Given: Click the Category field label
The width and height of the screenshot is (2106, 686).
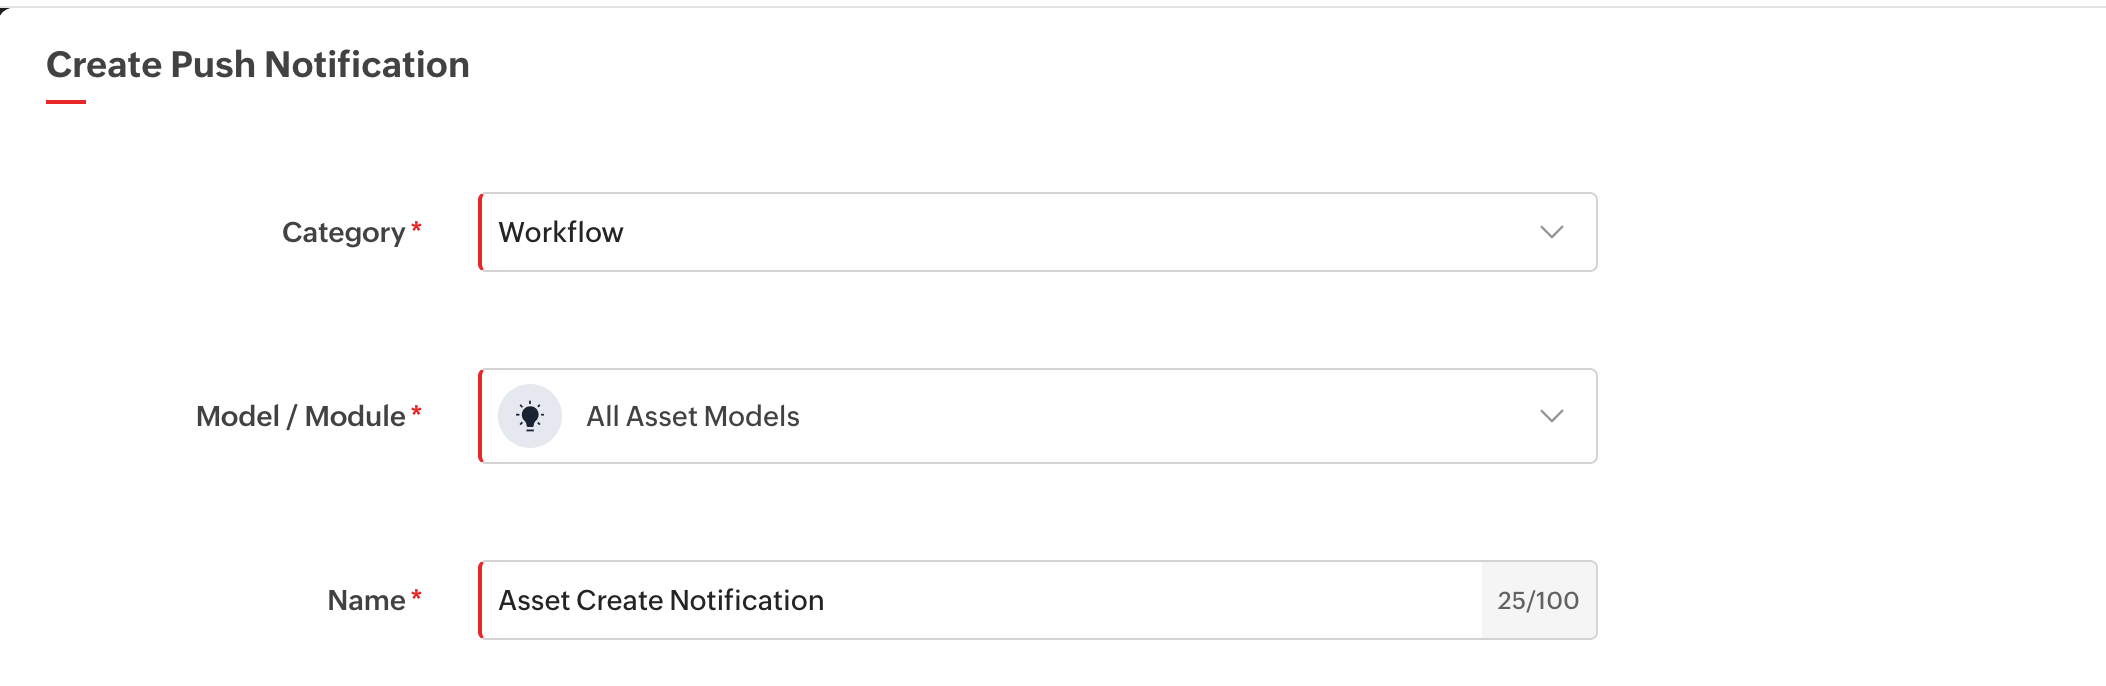Looking at the screenshot, I should coord(343,232).
